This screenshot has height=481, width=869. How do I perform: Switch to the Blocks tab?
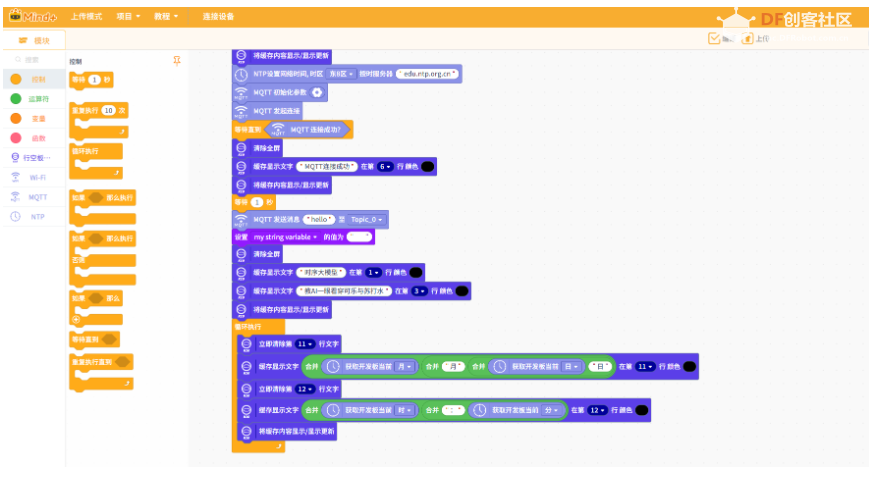[34, 40]
